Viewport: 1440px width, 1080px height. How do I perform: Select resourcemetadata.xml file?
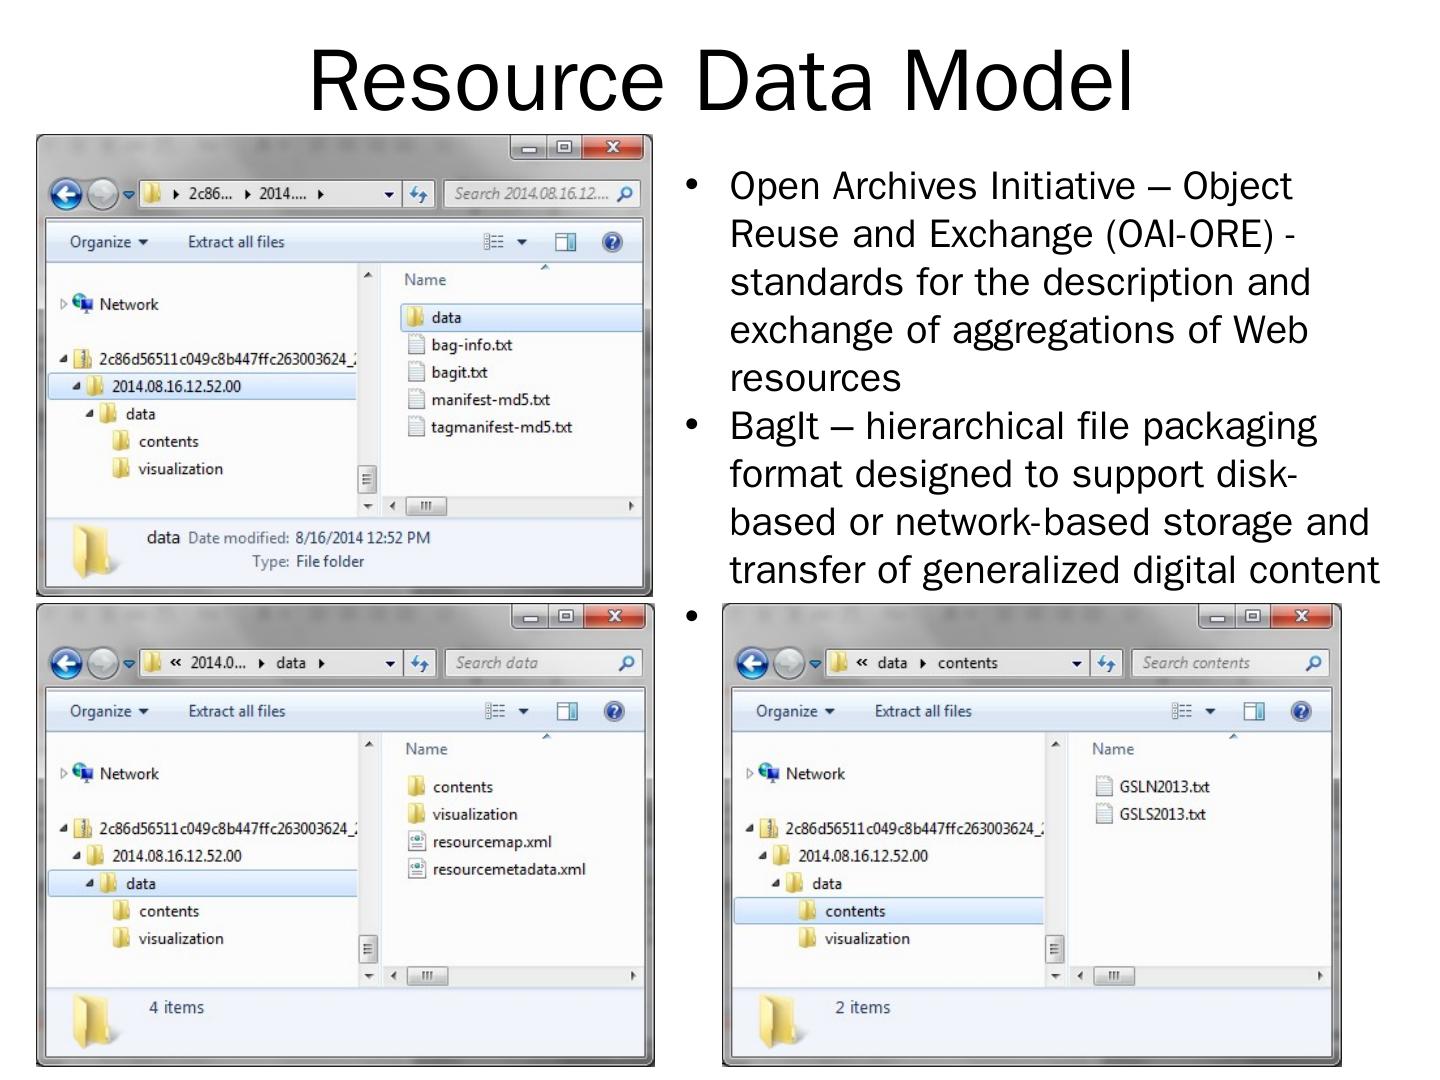(497, 869)
